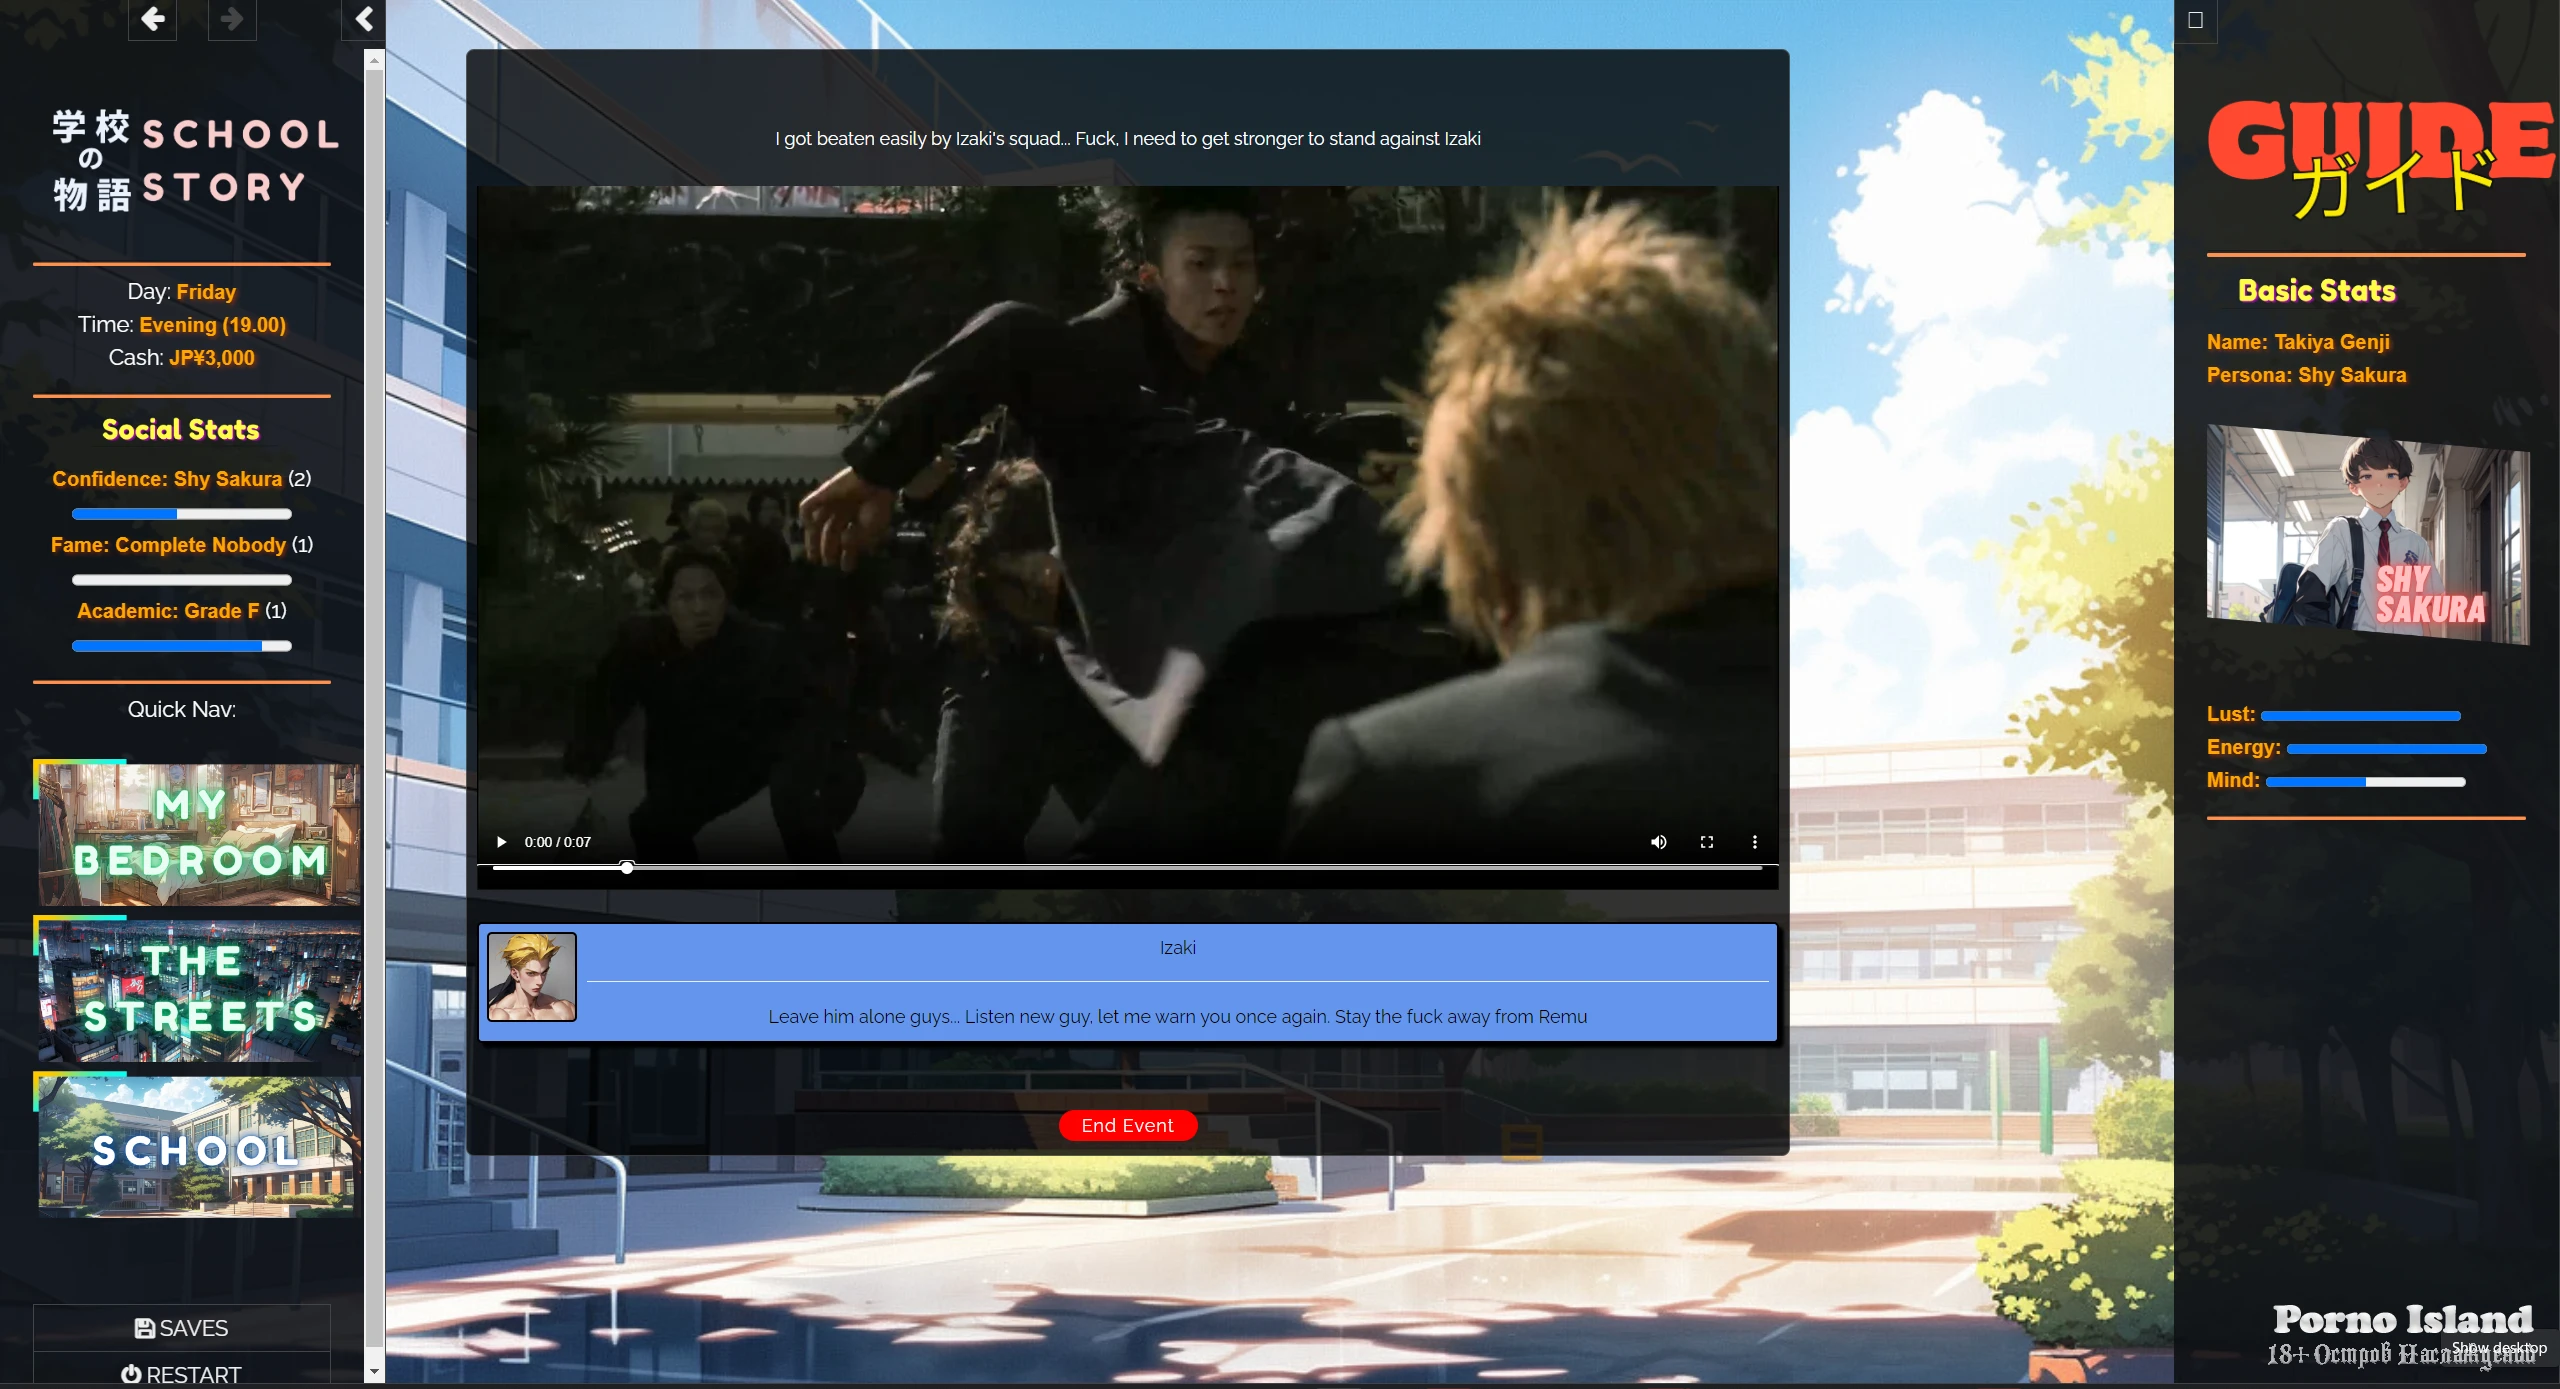Play the event video

tap(502, 842)
